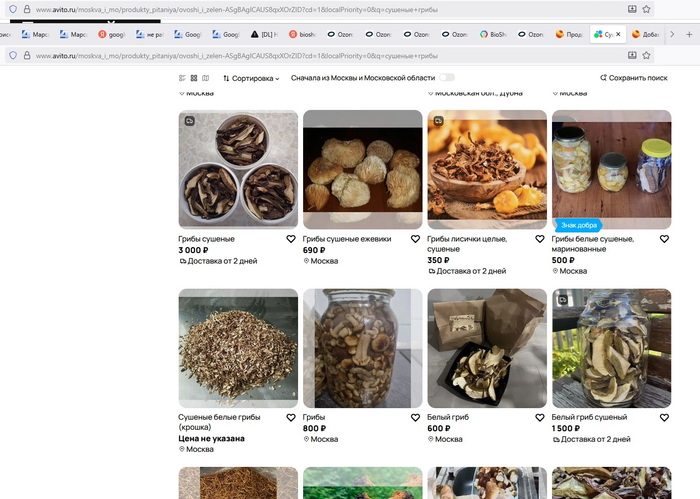Add 'Грибы сушеные ежевики' to favorites
Image resolution: width=700 pixels, height=499 pixels.
point(415,240)
